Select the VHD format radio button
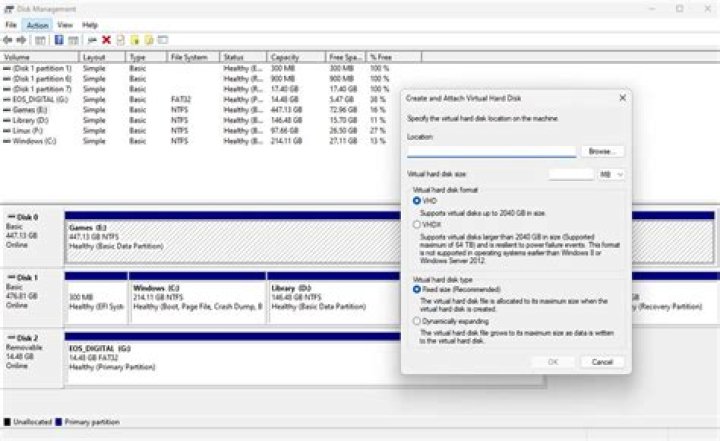720x441 pixels. pos(417,201)
